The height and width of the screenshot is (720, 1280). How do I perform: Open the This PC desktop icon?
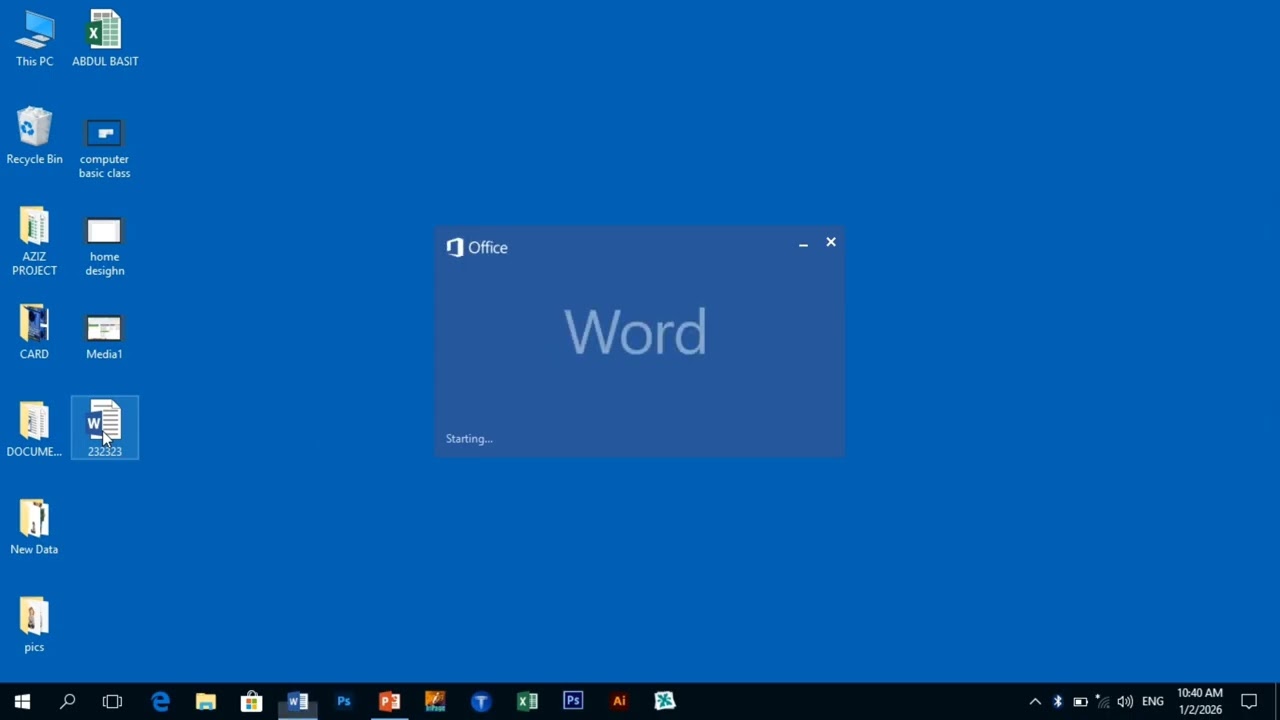click(34, 39)
